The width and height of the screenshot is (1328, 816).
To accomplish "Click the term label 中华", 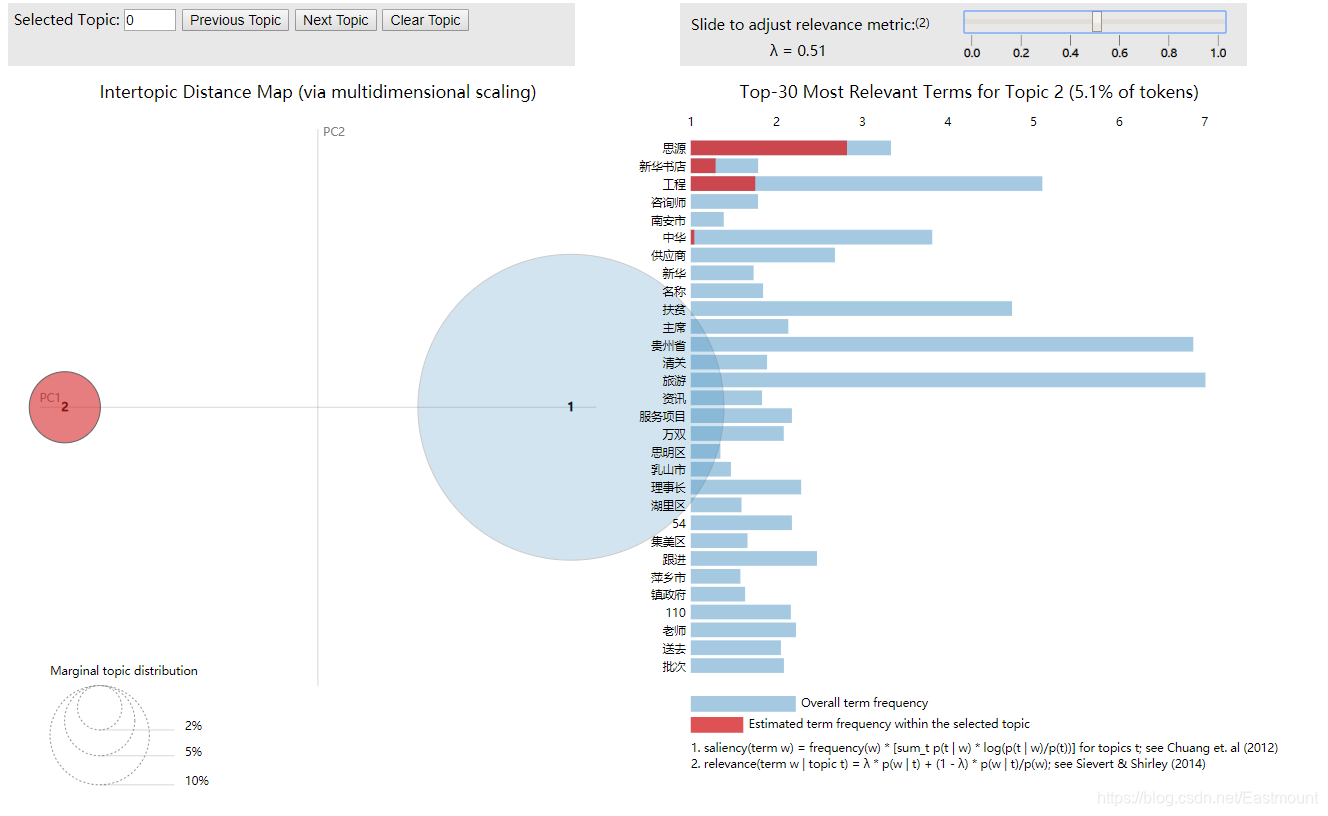I will click(674, 237).
